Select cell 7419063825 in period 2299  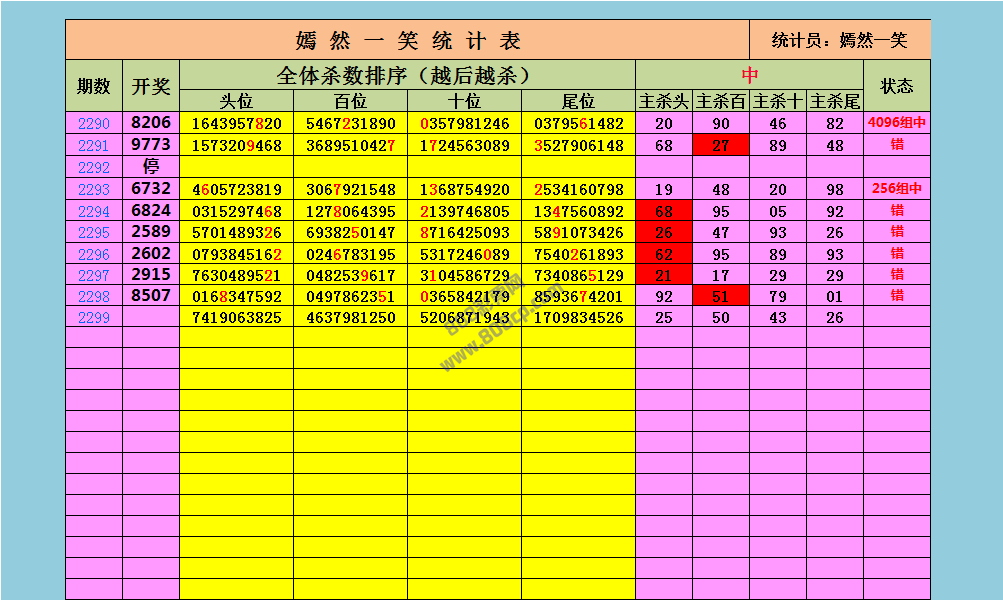coord(236,317)
